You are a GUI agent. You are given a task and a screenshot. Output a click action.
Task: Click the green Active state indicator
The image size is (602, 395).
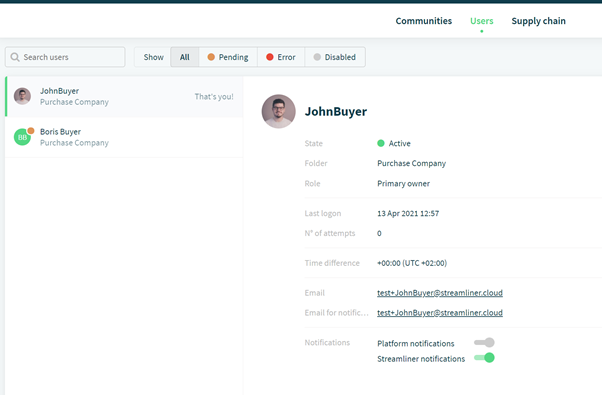click(381, 143)
